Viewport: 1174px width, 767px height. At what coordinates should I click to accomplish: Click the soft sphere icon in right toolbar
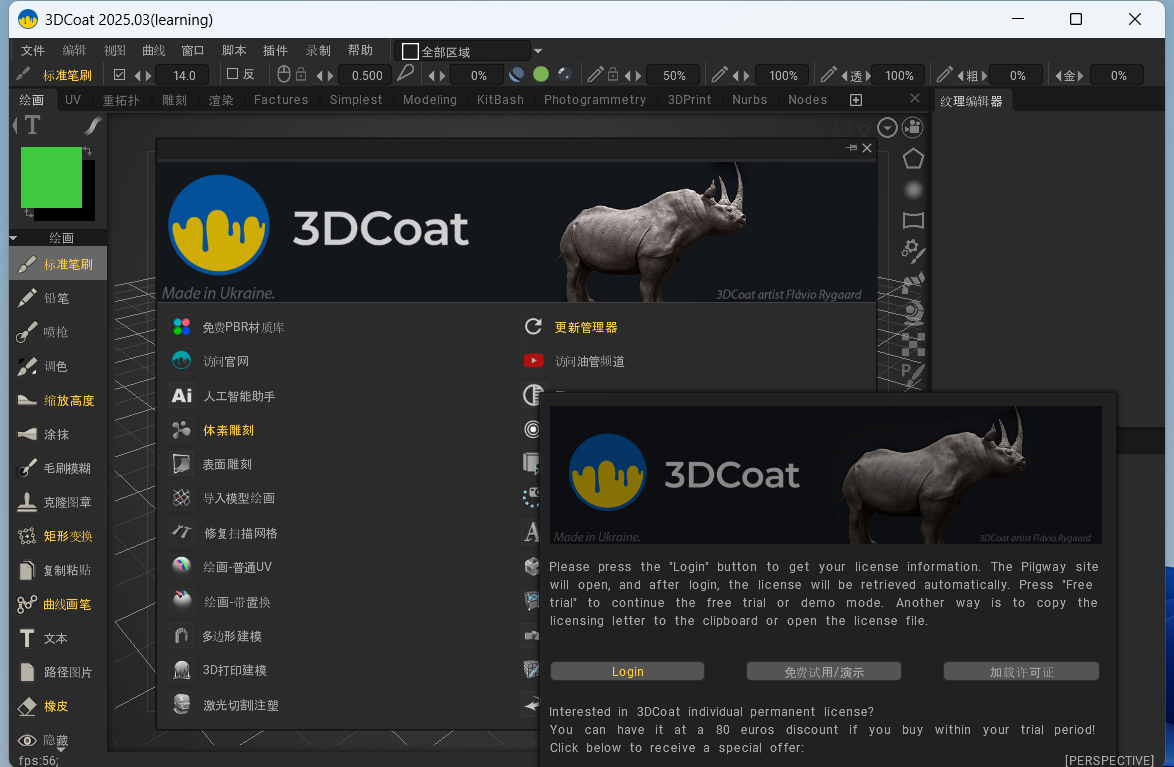tap(913, 190)
